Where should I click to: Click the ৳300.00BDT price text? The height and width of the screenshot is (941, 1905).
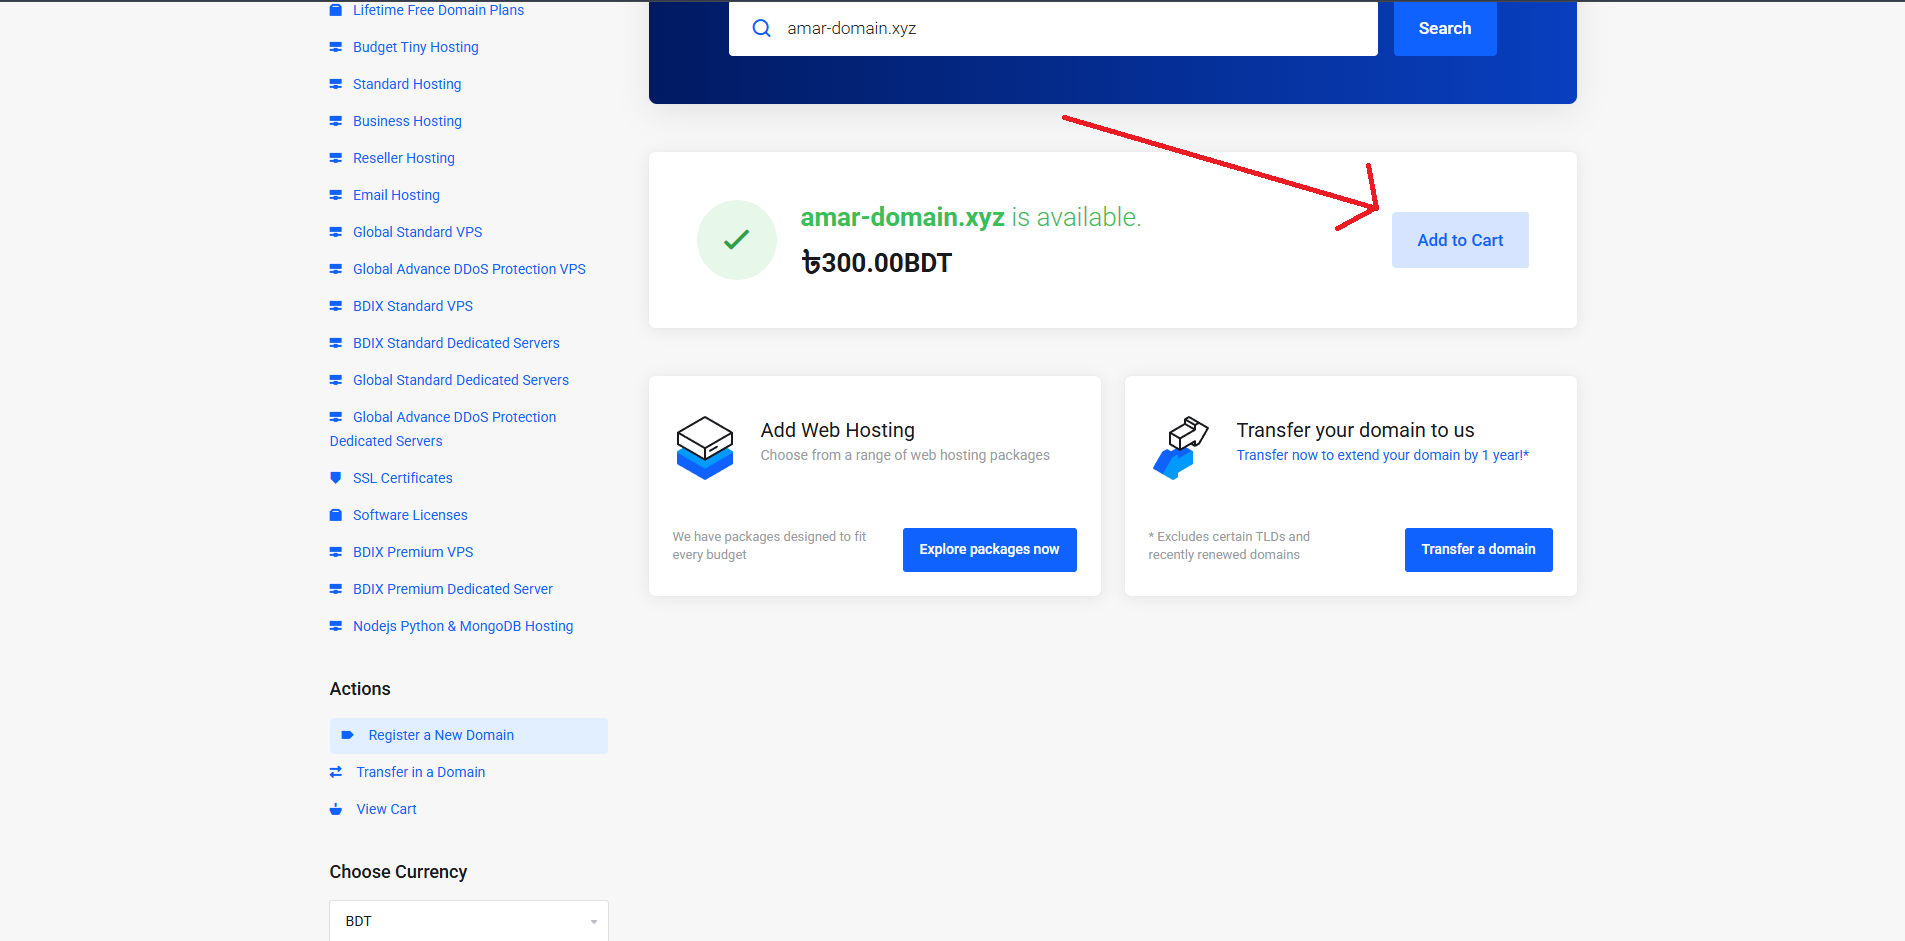(876, 263)
